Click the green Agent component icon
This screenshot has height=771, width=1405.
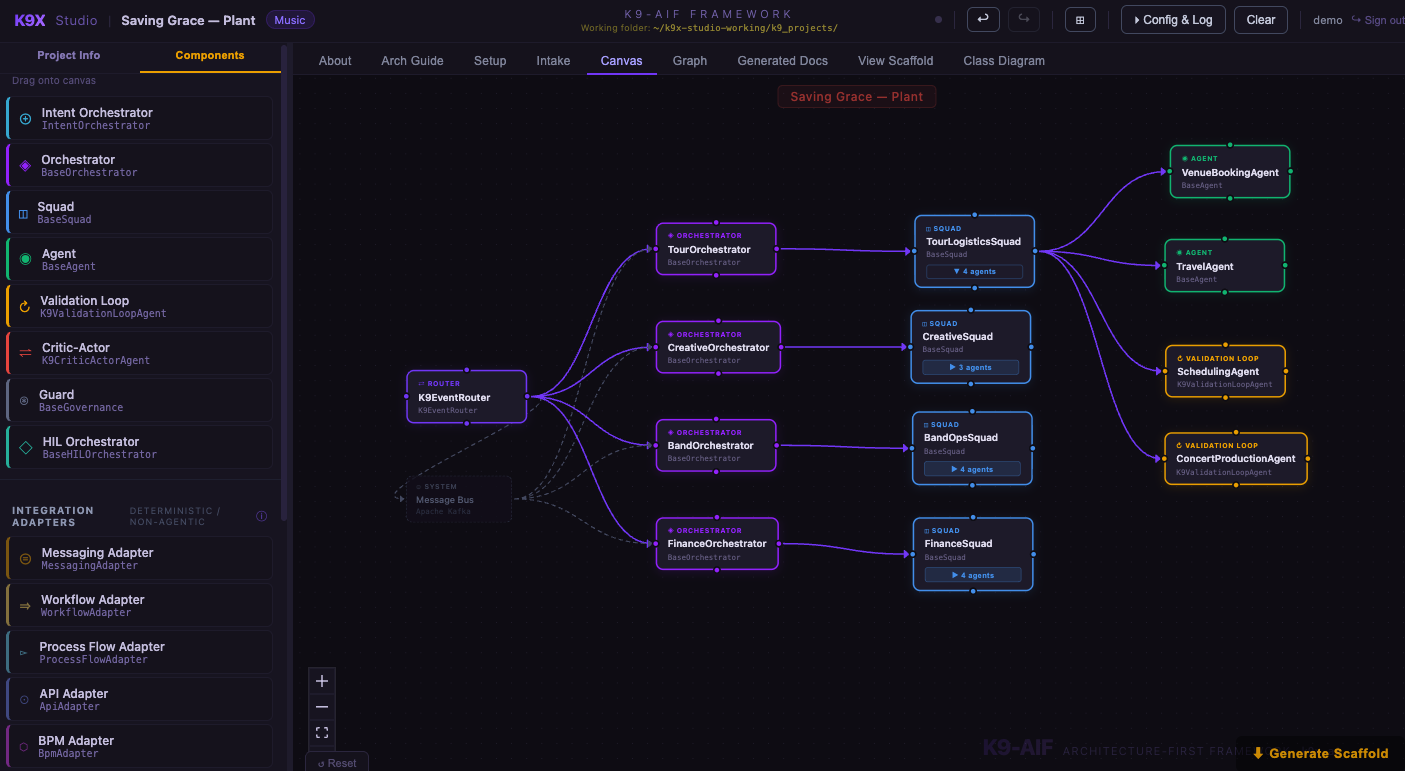click(x=25, y=260)
